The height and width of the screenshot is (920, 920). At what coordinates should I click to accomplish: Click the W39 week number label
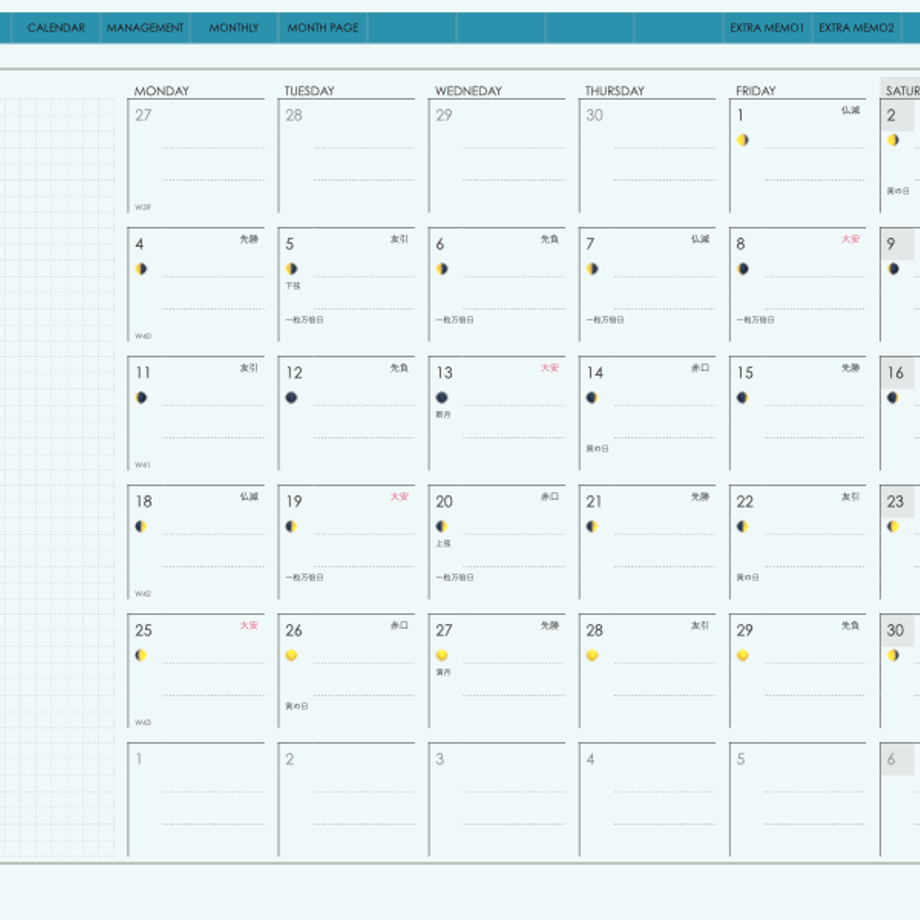143,207
